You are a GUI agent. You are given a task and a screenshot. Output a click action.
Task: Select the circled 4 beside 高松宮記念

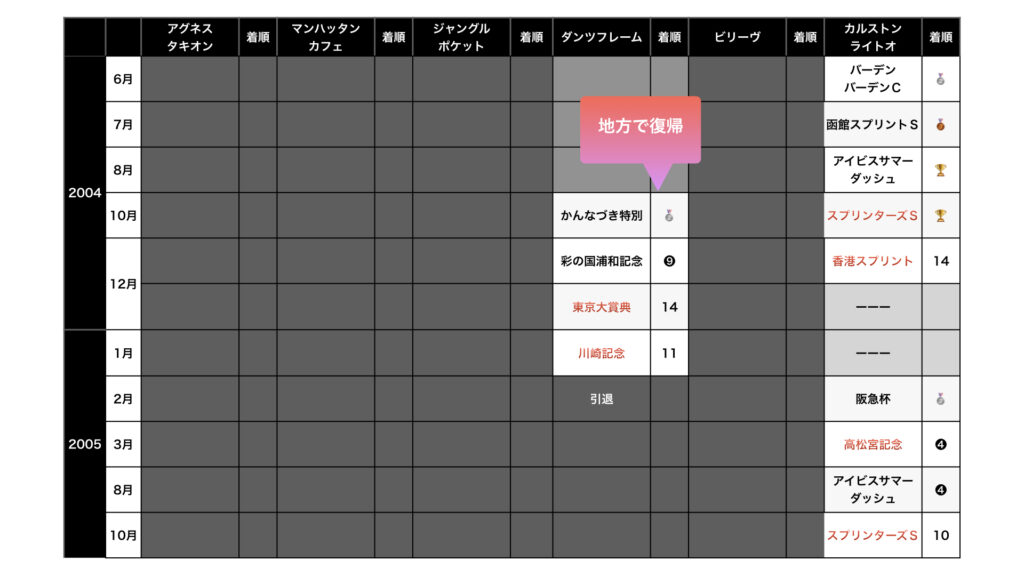coord(940,444)
